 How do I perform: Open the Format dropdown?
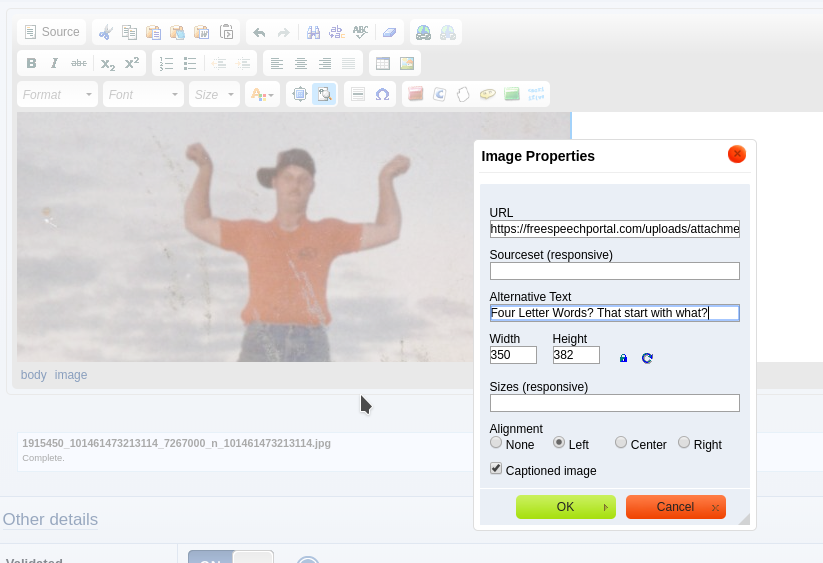(57, 95)
